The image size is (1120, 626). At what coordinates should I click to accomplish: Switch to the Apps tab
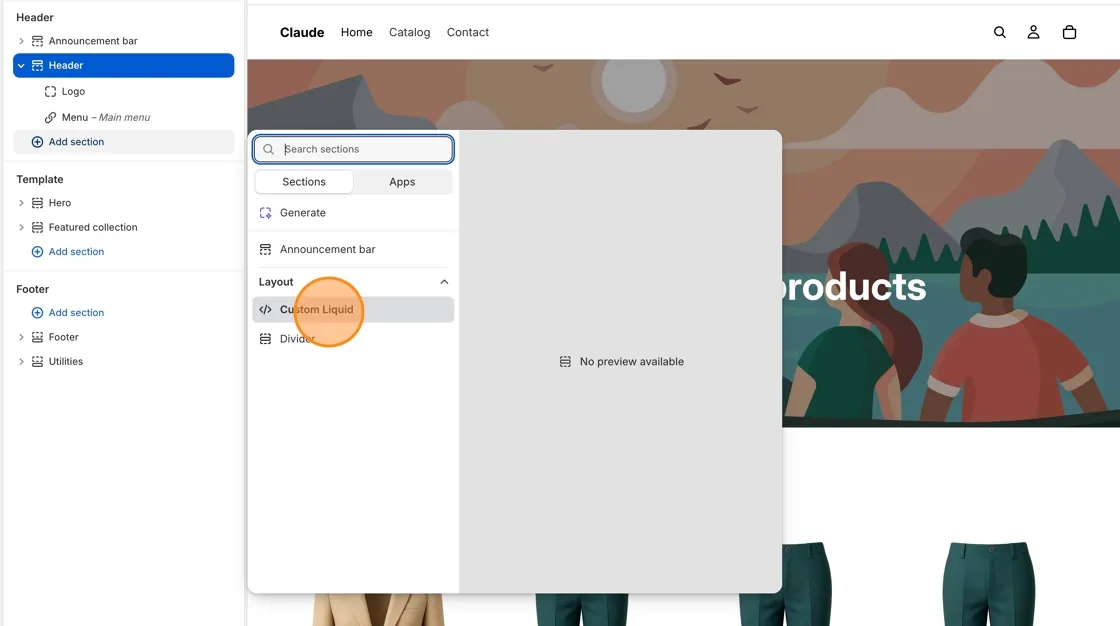(x=402, y=182)
